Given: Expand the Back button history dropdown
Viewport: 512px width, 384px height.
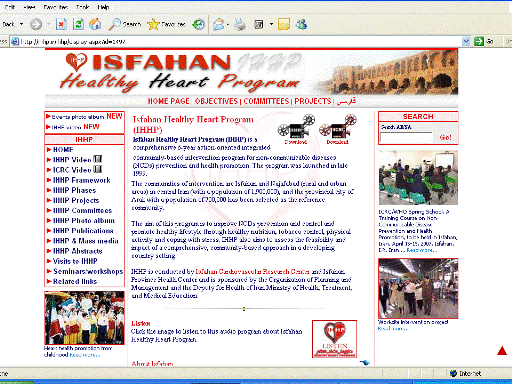Looking at the screenshot, I should (21, 24).
